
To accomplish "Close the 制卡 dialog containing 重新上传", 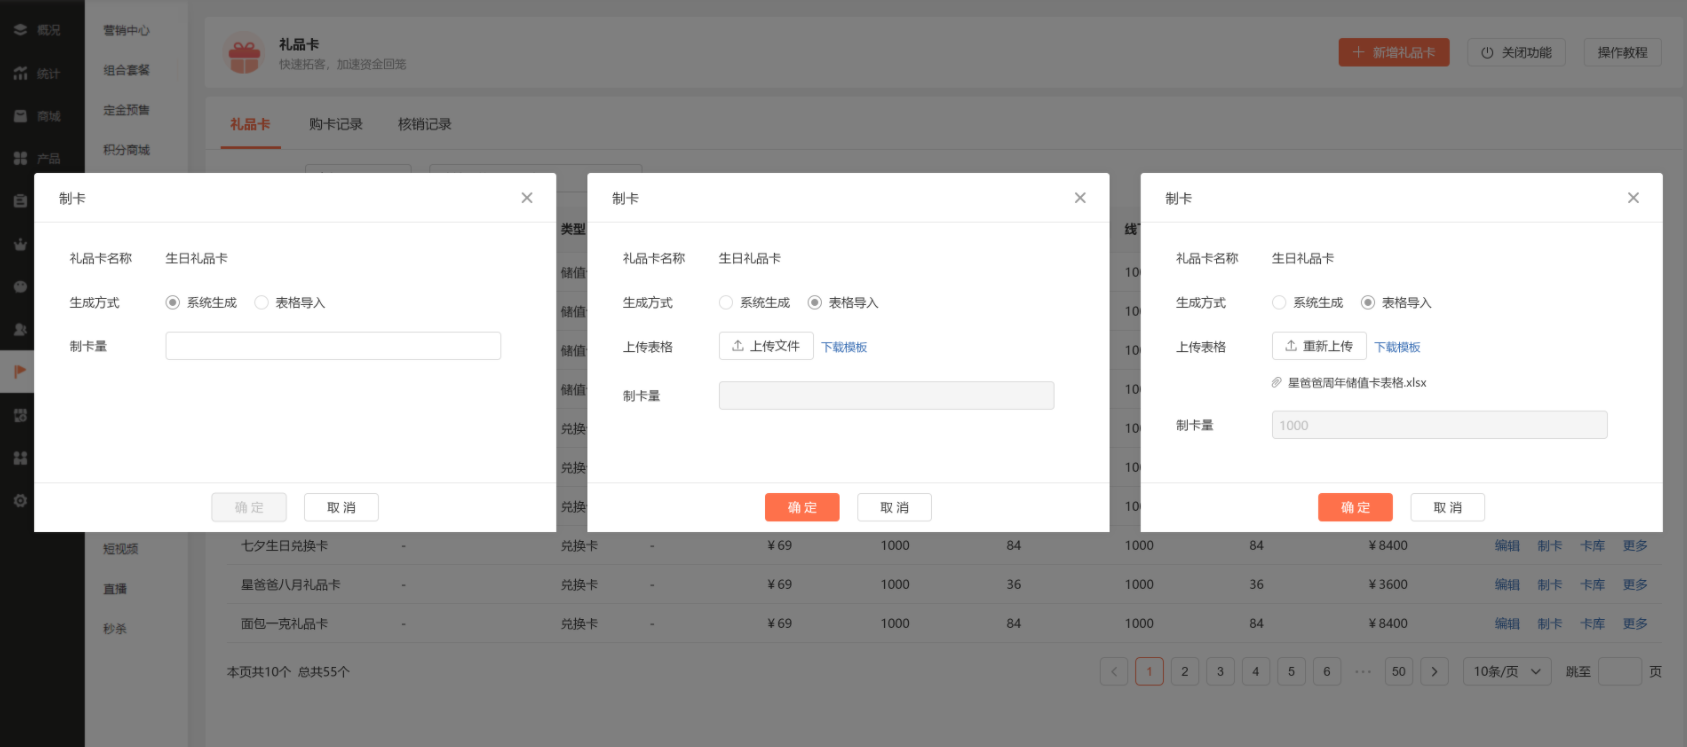I will click(x=1633, y=198).
